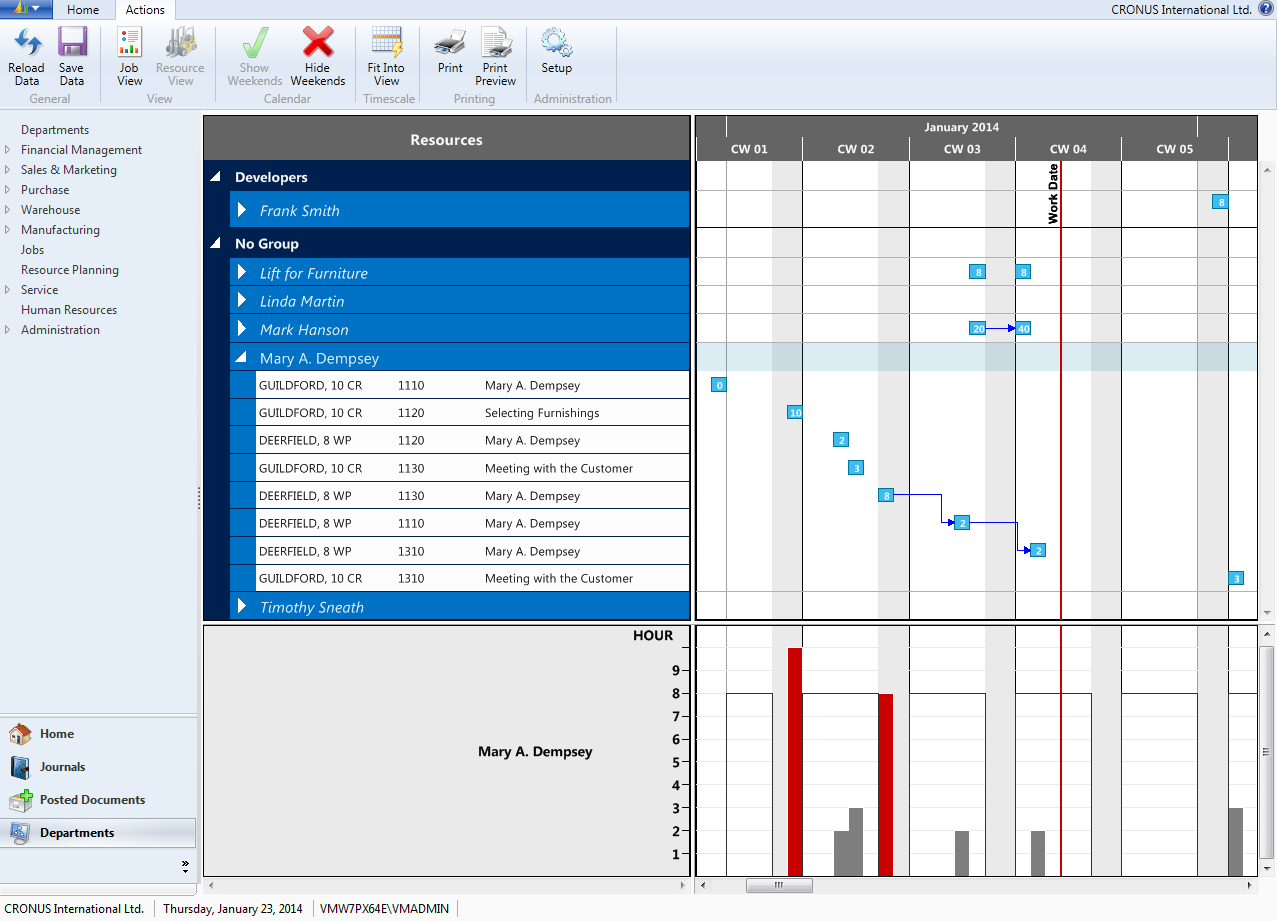
Task: Switch to the Home ribbon tab
Action: pos(83,9)
